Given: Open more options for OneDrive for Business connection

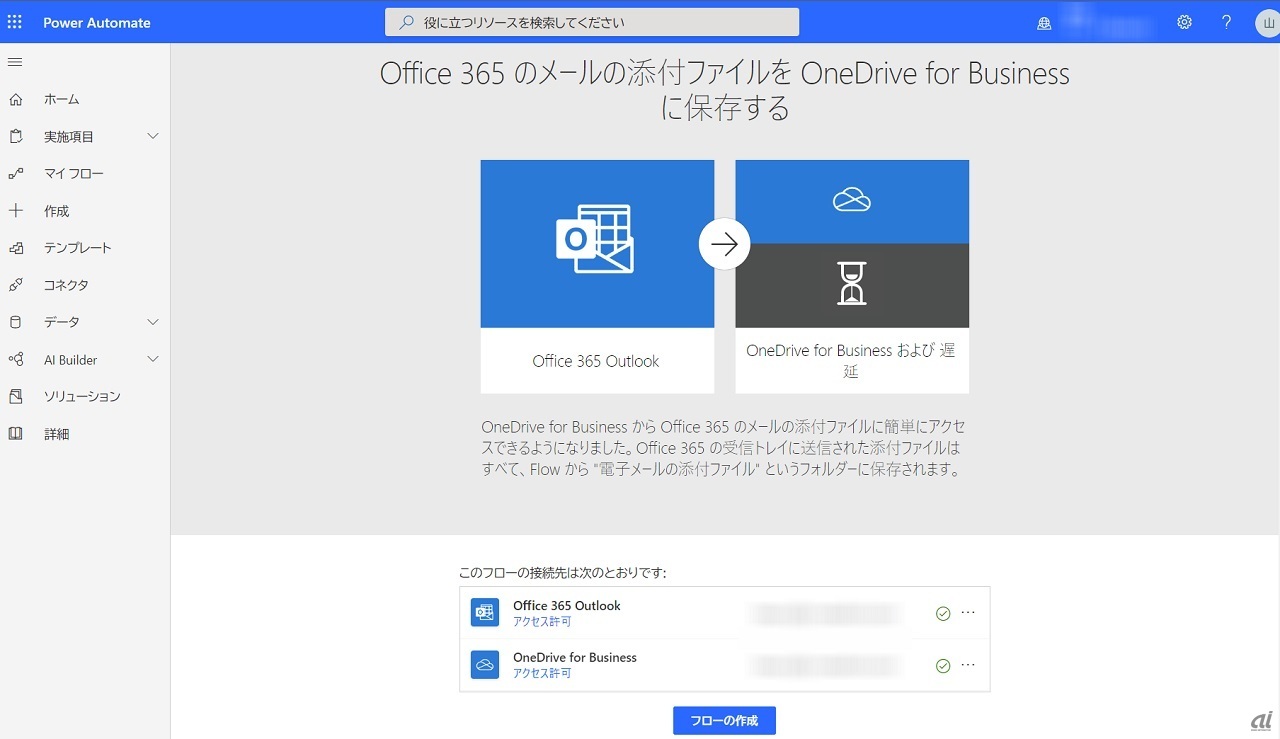Looking at the screenshot, I should [x=968, y=664].
